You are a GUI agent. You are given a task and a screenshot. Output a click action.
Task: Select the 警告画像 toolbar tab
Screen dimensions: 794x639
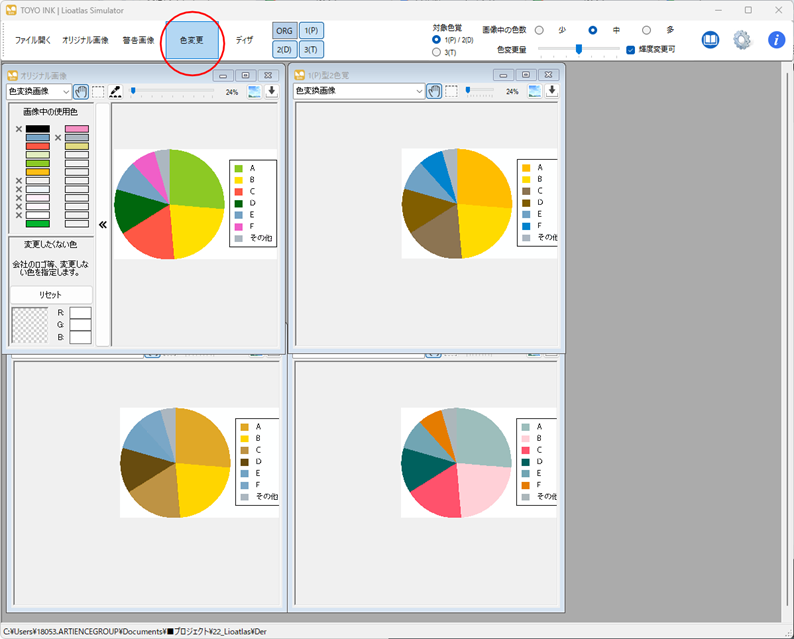click(x=138, y=41)
